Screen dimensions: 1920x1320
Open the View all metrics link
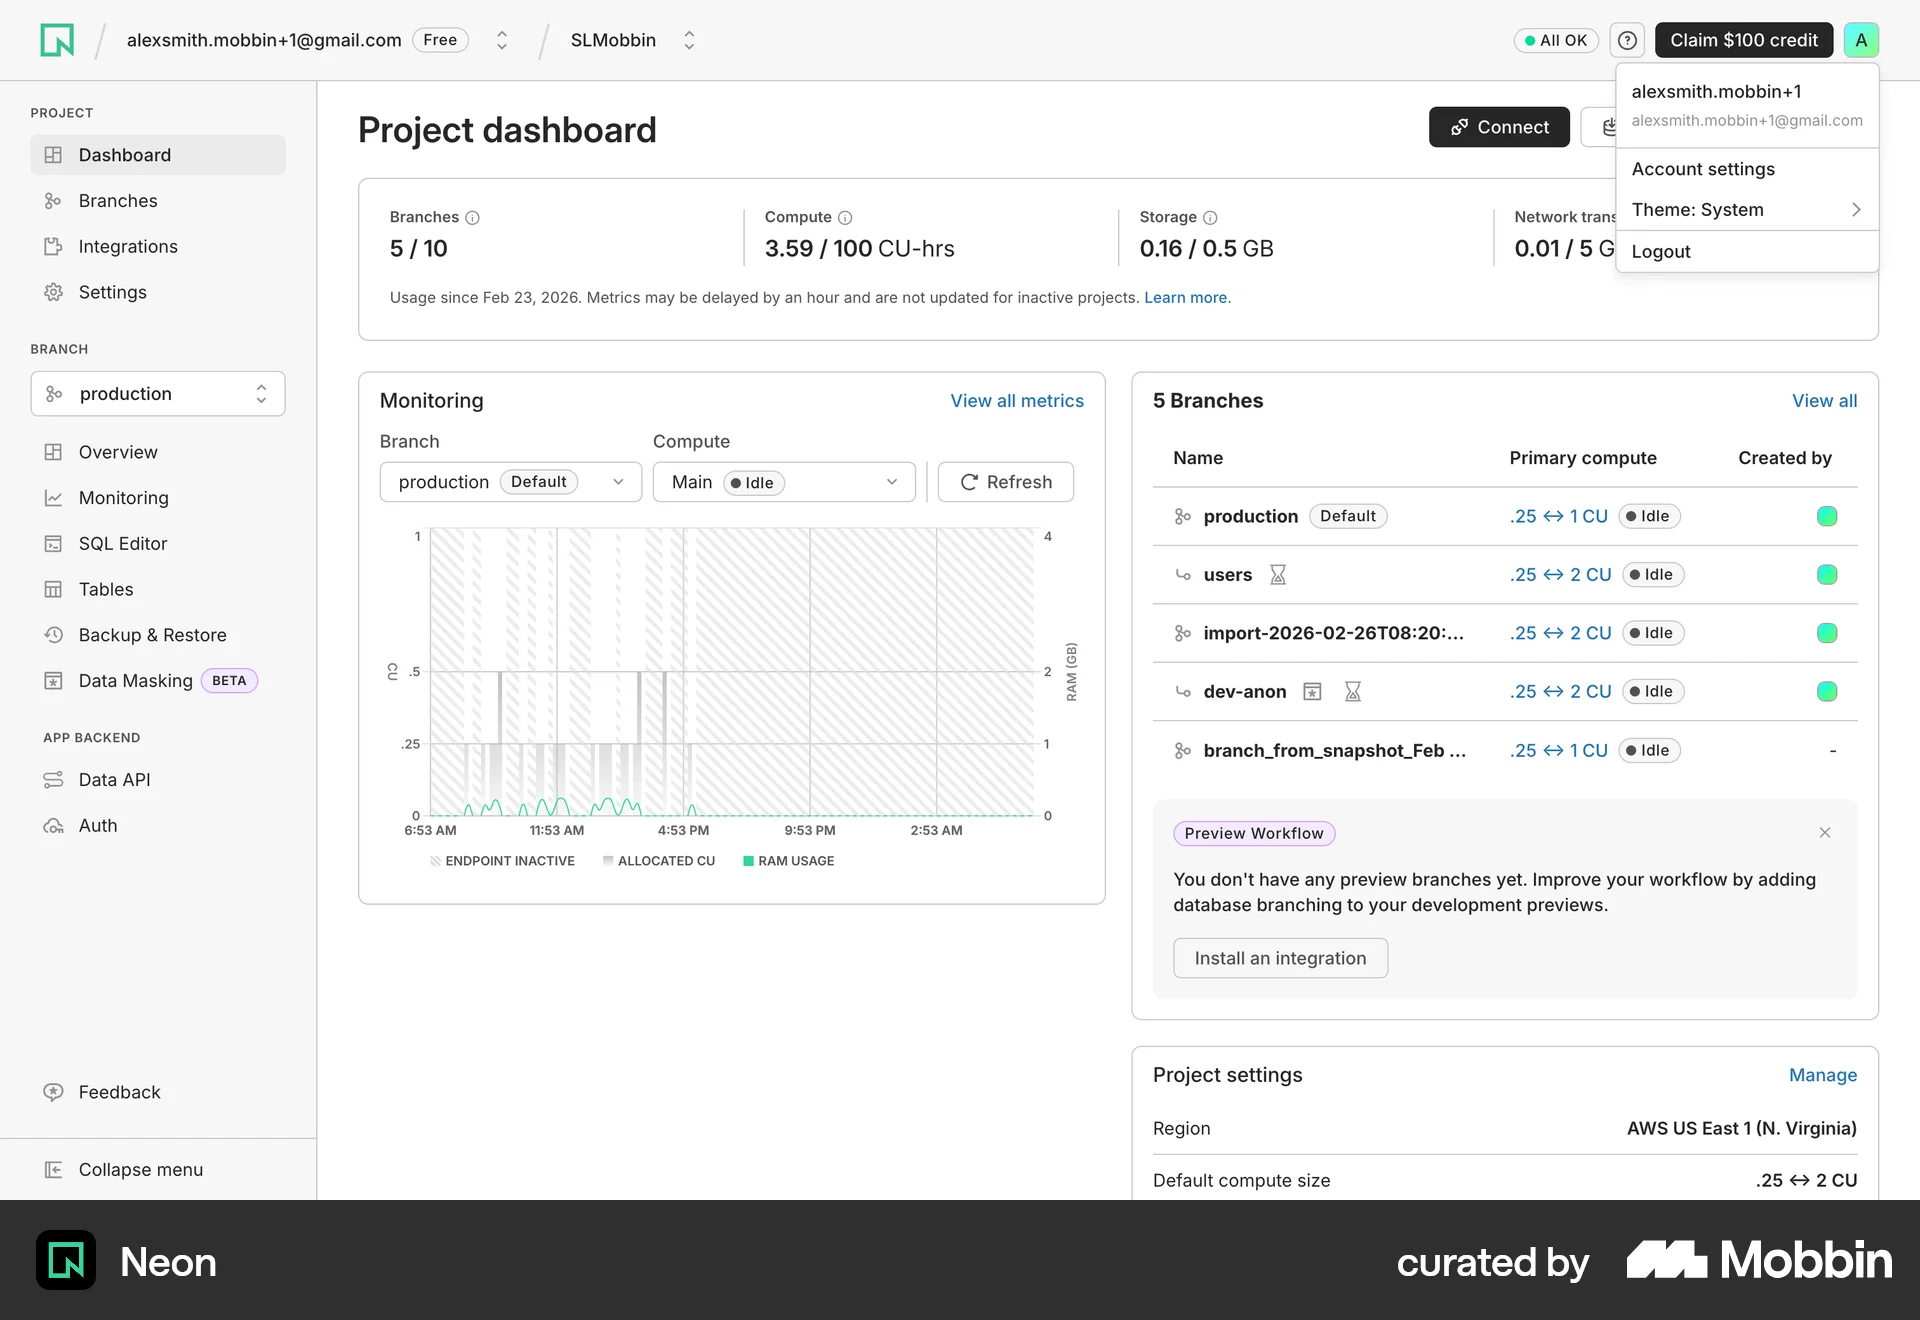[1017, 401]
